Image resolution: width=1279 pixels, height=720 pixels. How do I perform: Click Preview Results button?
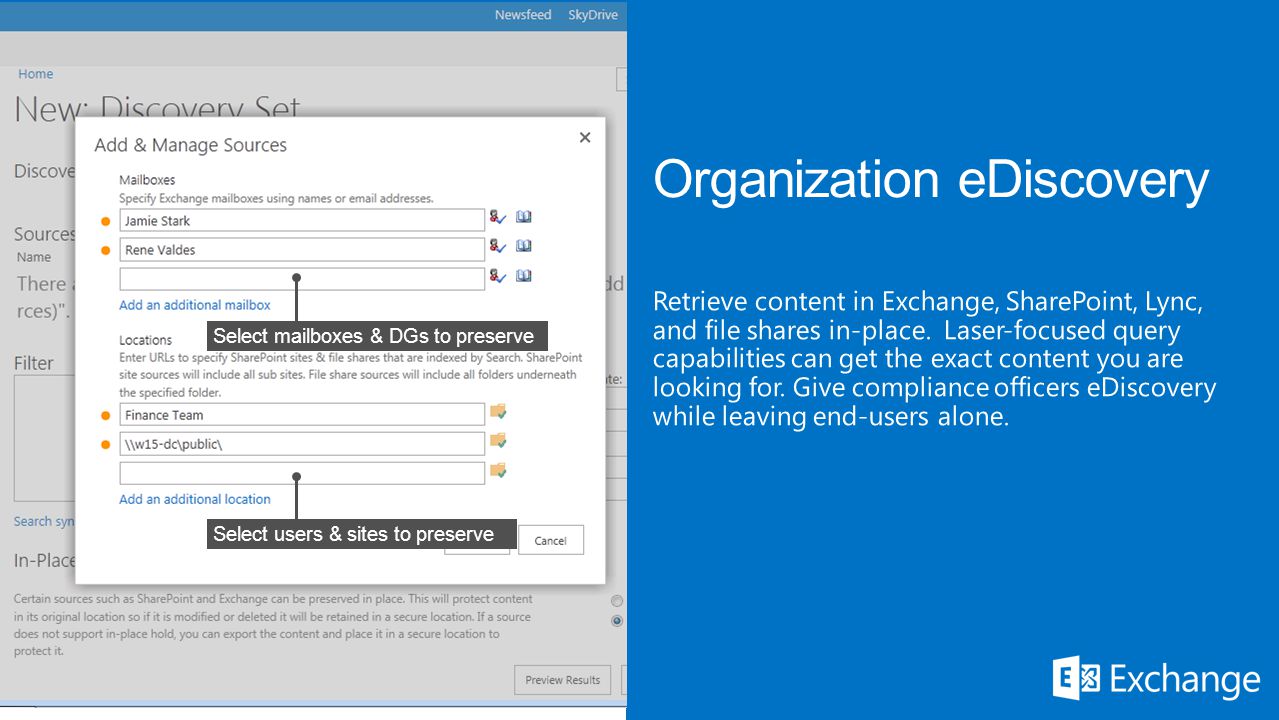point(563,680)
